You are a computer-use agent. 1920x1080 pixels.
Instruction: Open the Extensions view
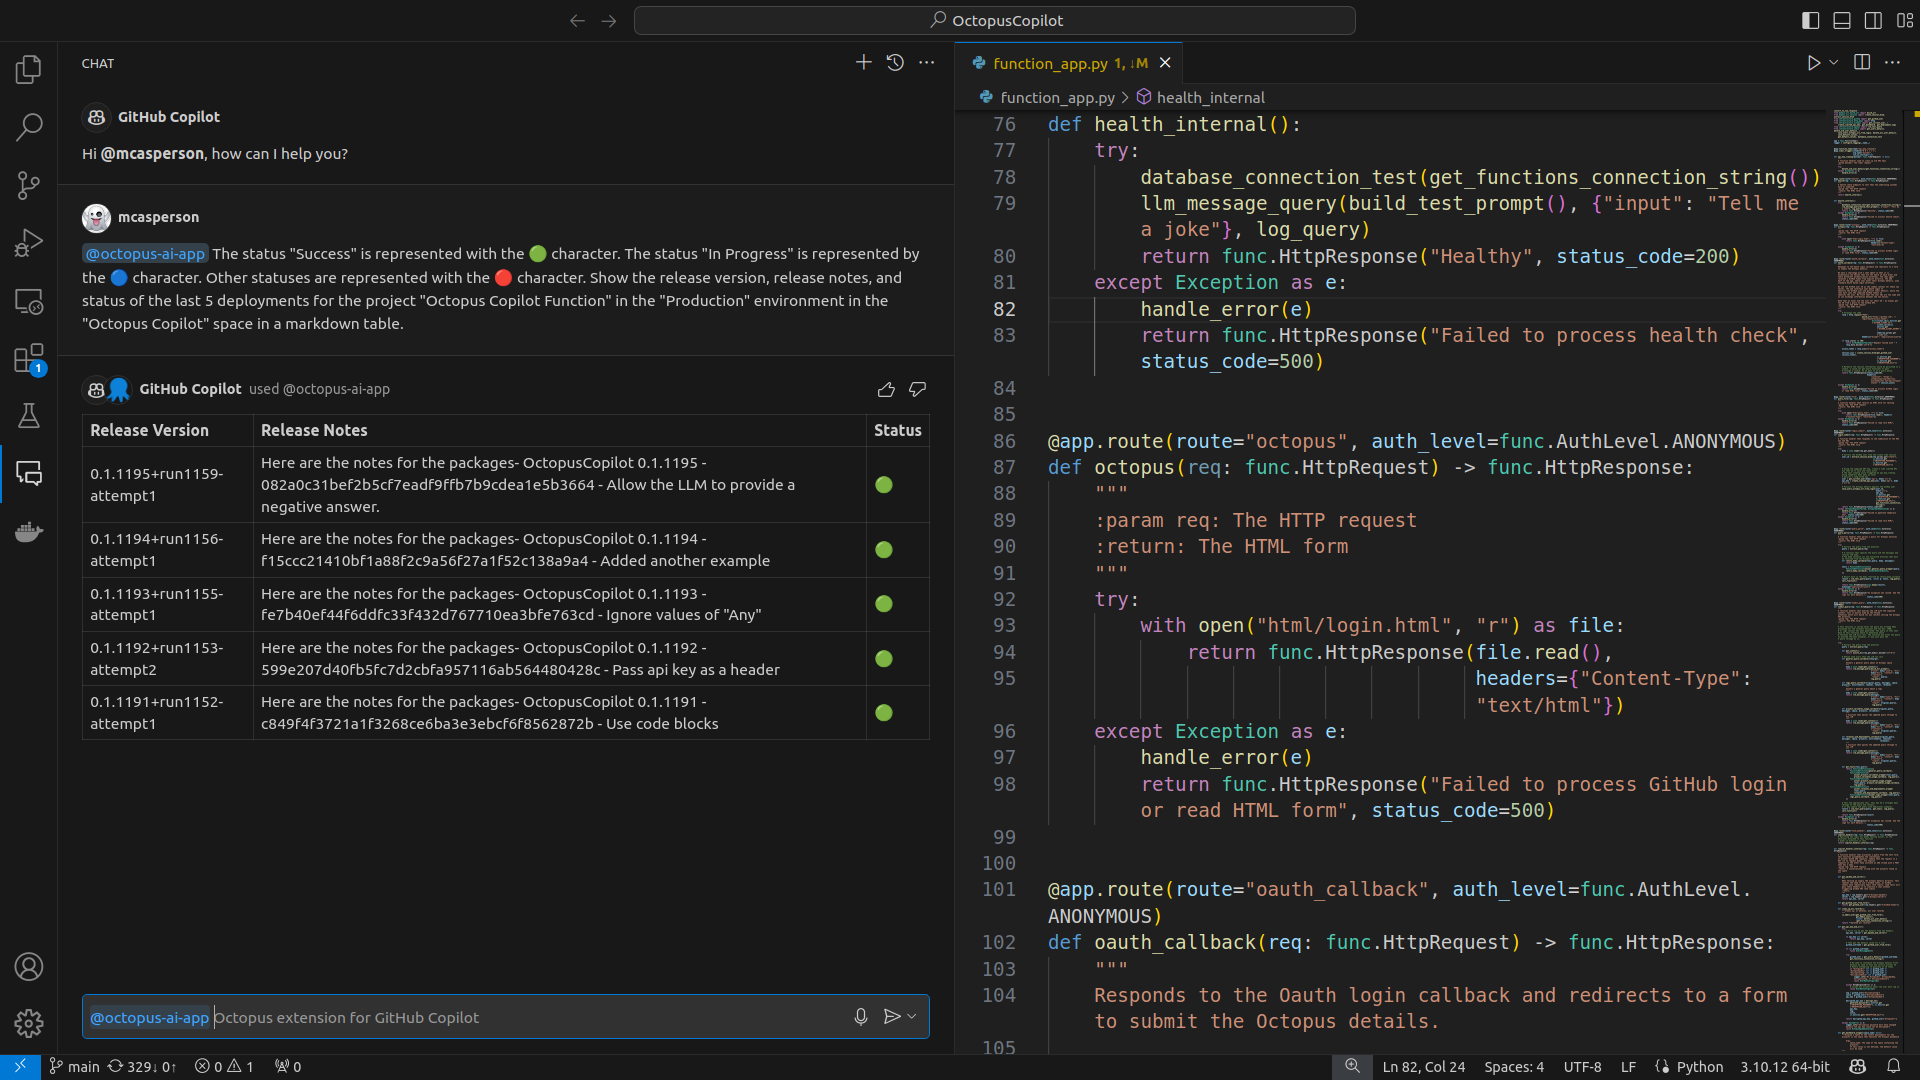tap(28, 358)
